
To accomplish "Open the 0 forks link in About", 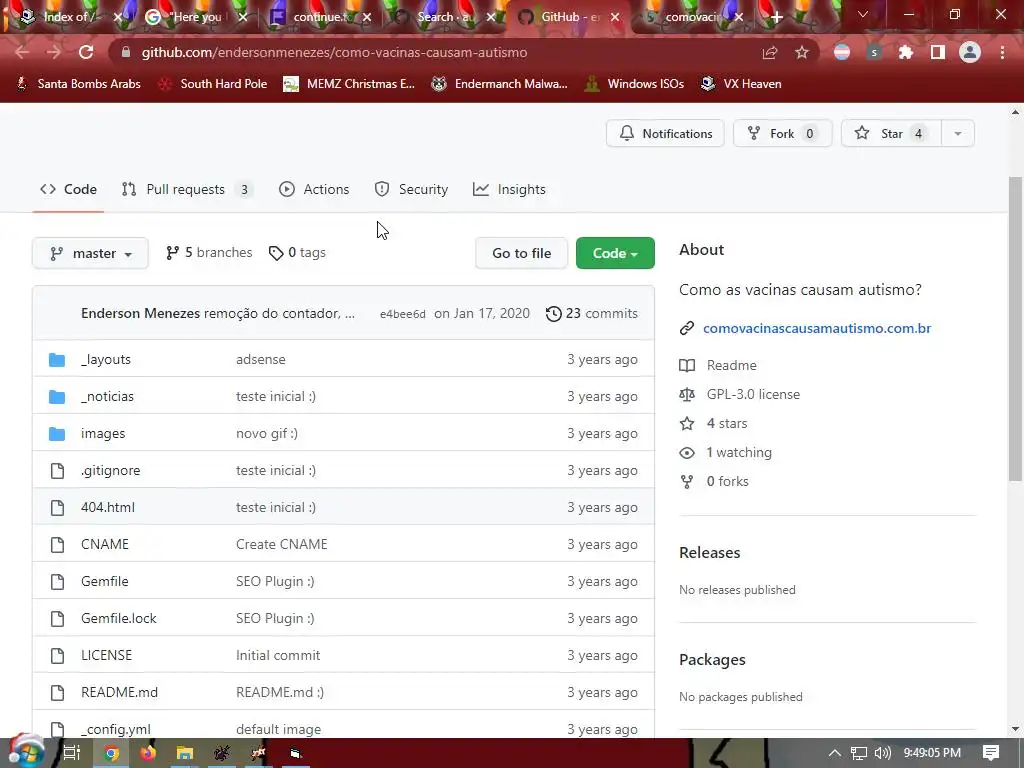I will click(x=728, y=481).
